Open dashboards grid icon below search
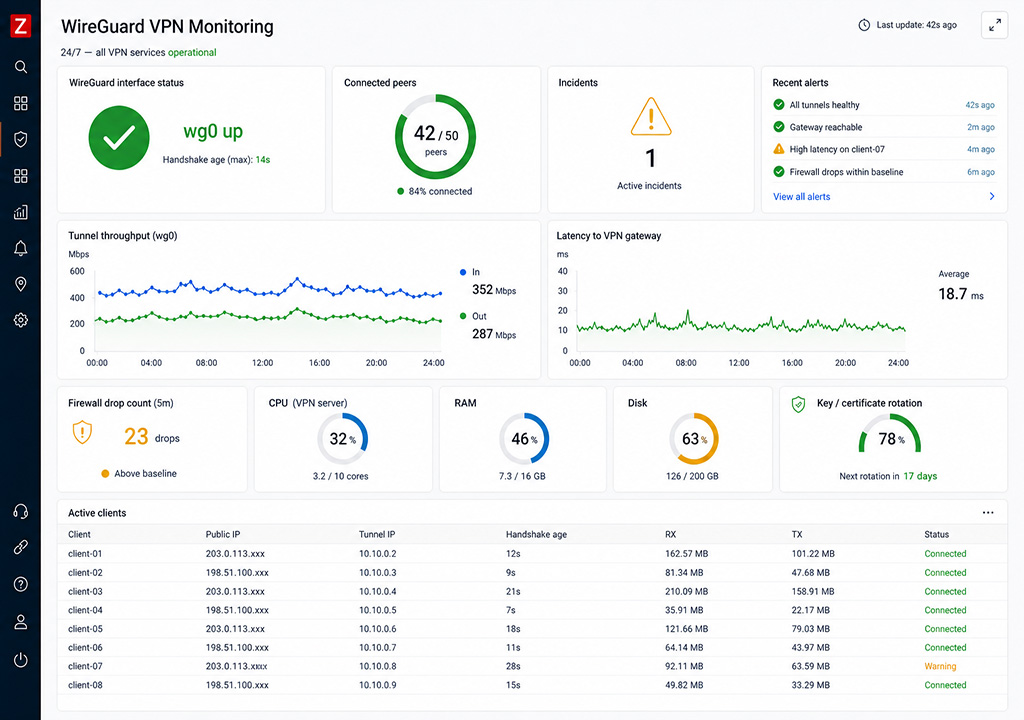The image size is (1024, 720). click(20, 103)
